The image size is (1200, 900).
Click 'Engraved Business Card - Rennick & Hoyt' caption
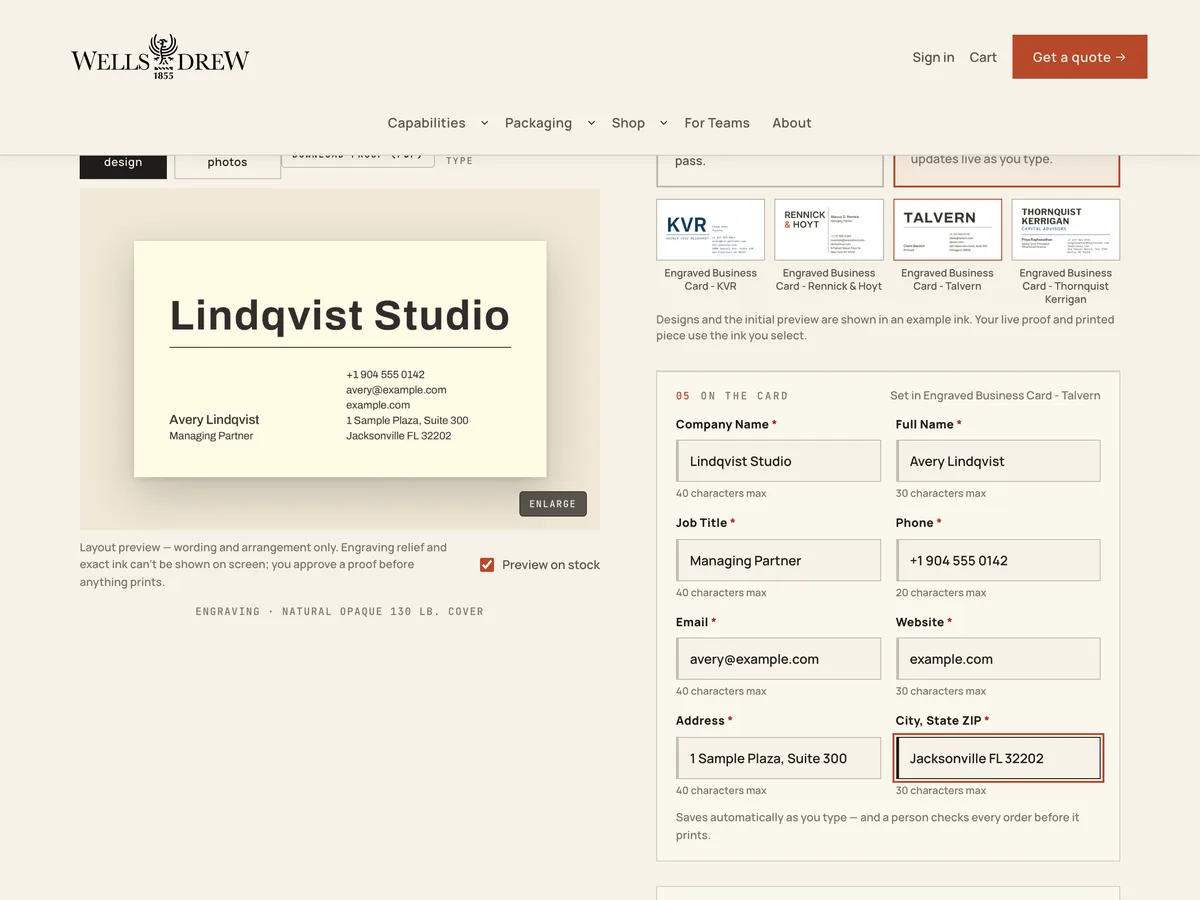coord(829,279)
